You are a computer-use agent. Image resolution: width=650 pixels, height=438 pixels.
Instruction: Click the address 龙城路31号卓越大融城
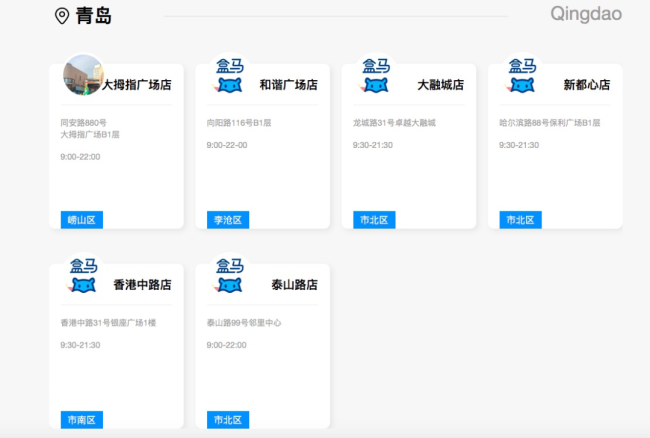394,123
